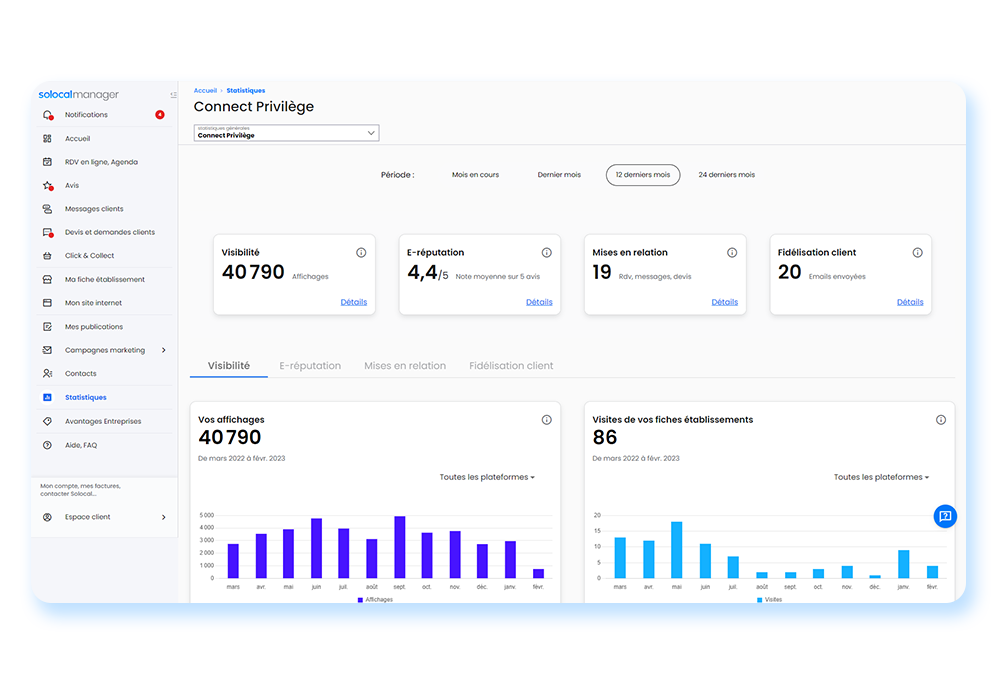Switch to the Mises en relation tab
This screenshot has width=1000, height=700.
point(405,366)
